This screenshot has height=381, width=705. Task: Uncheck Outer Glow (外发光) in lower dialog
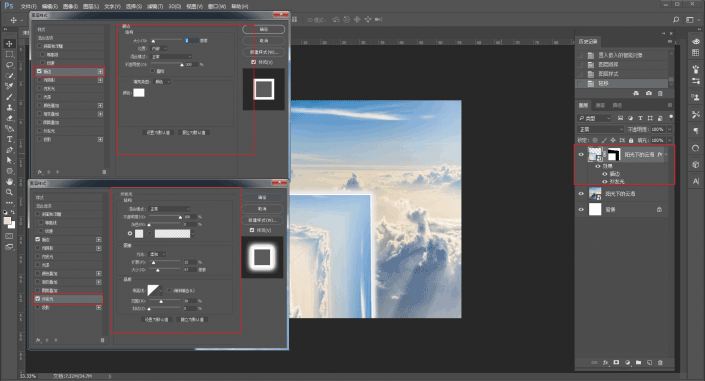click(38, 299)
